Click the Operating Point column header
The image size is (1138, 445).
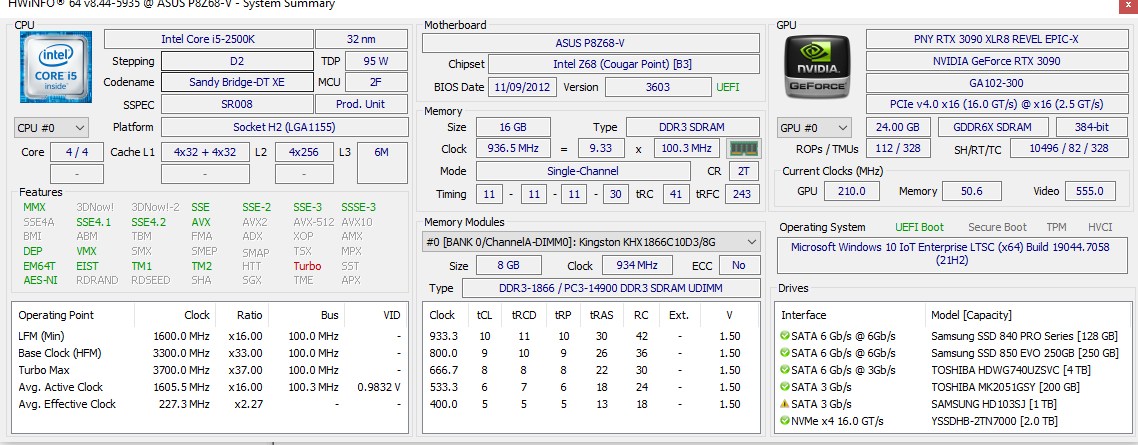(x=56, y=315)
